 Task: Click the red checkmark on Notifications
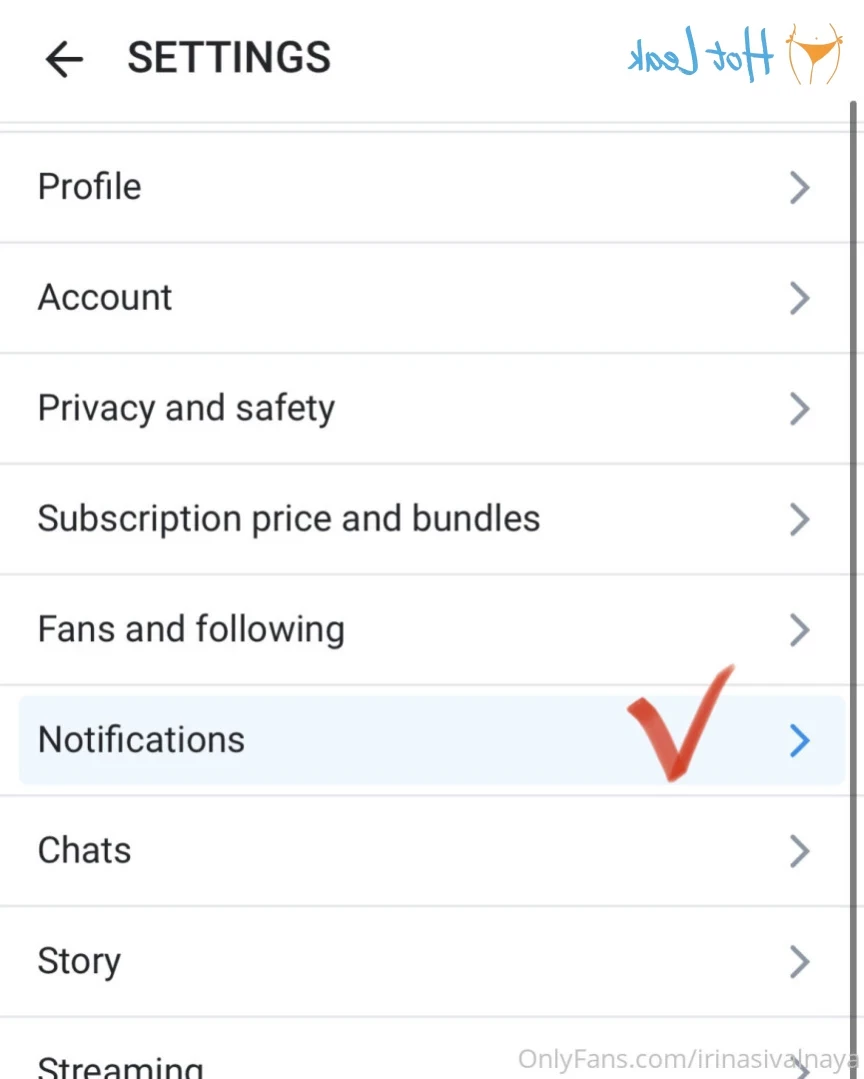[680, 723]
